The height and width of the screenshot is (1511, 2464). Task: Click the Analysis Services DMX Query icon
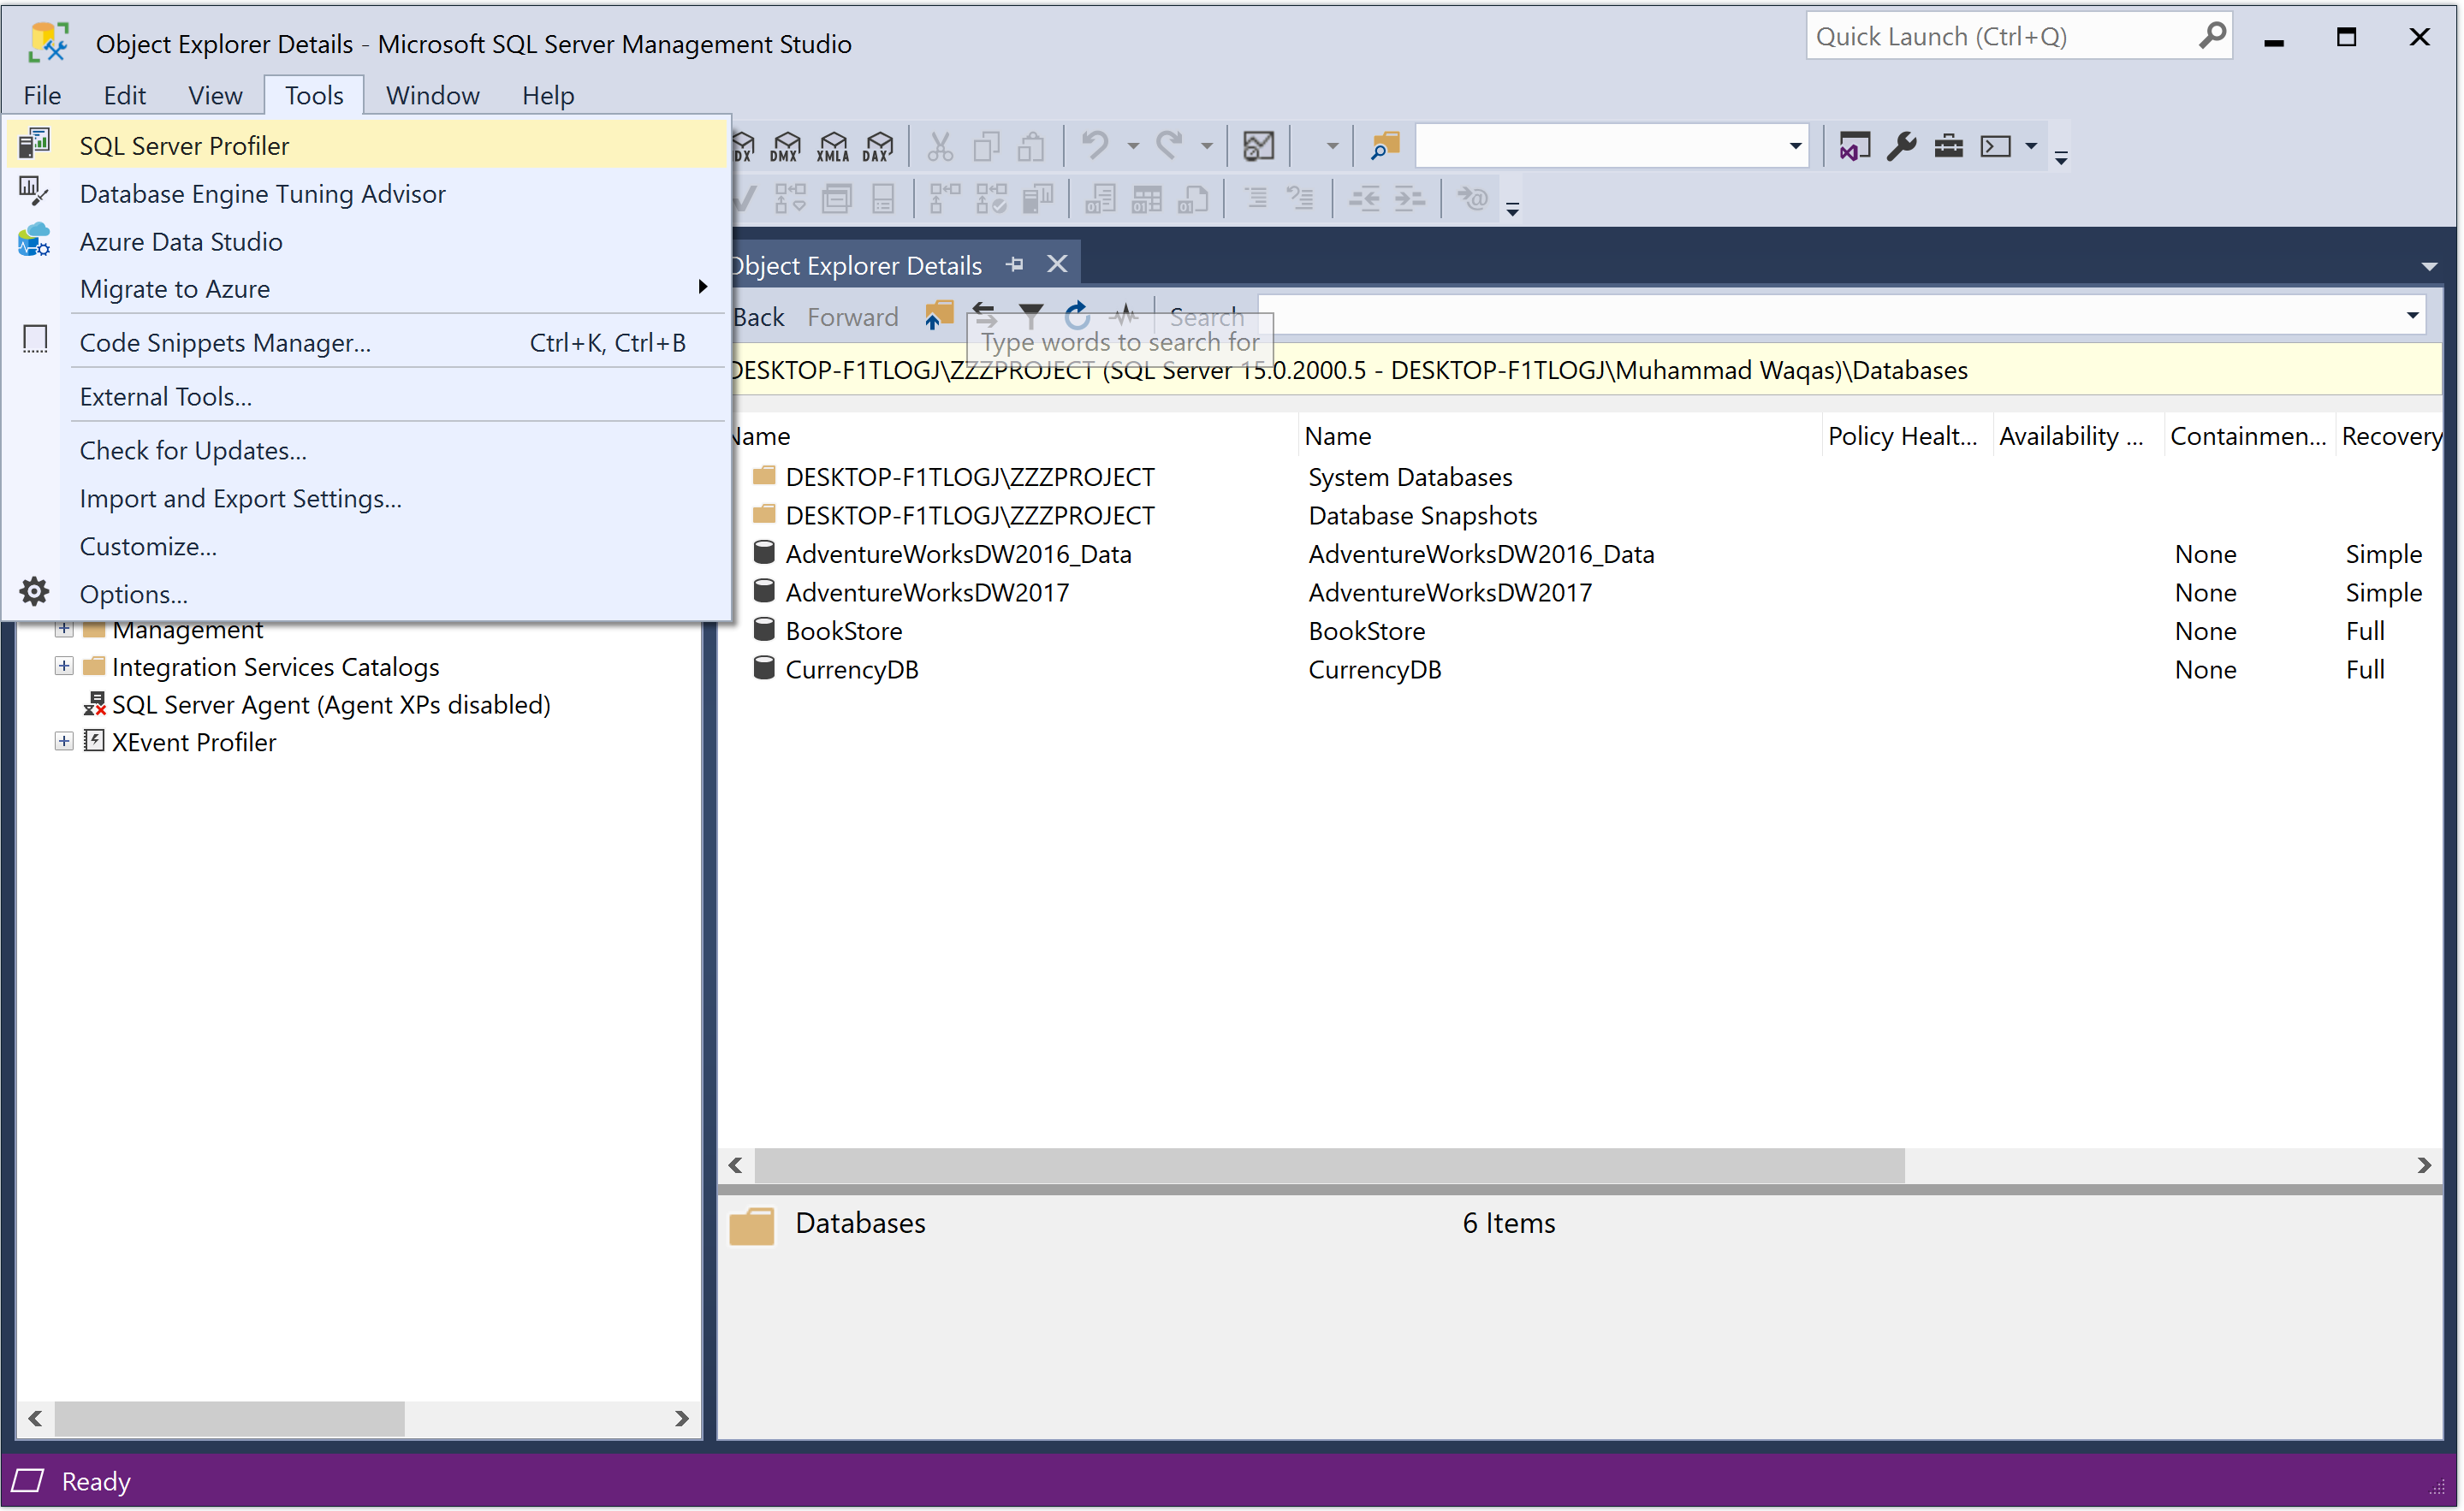(786, 147)
